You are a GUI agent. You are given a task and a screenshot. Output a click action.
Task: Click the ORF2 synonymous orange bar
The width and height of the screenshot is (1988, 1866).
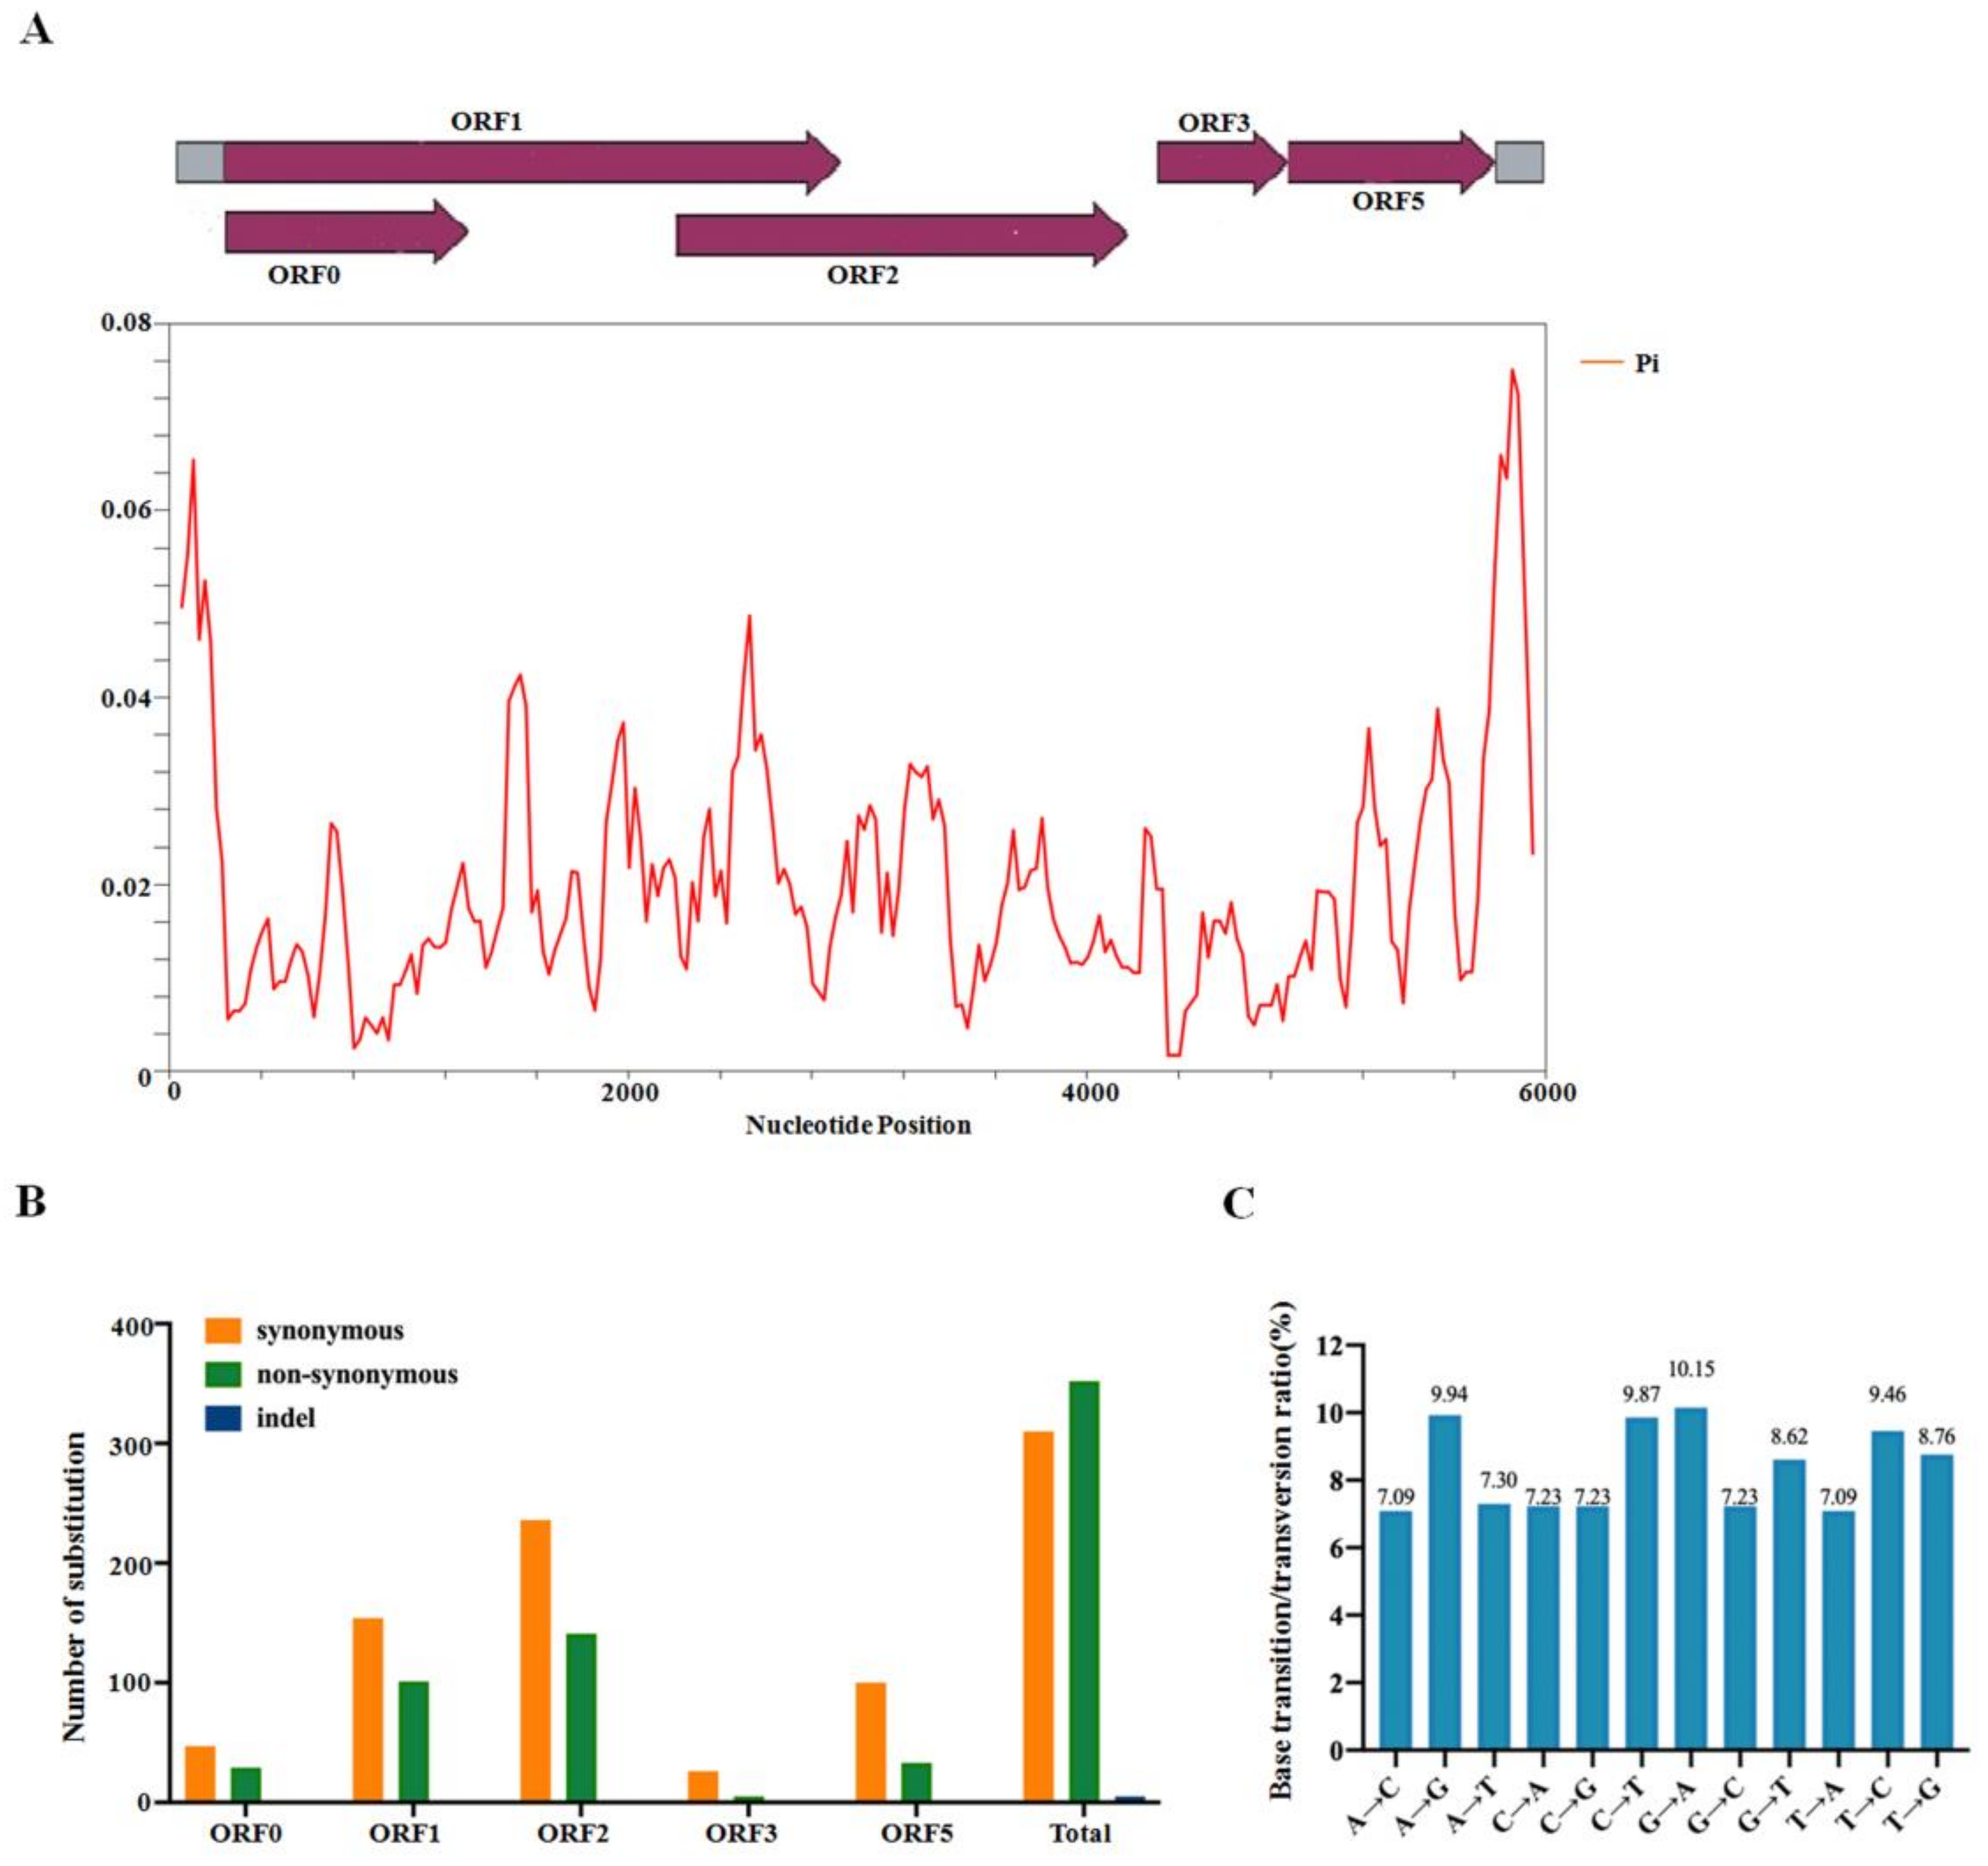pos(535,1660)
